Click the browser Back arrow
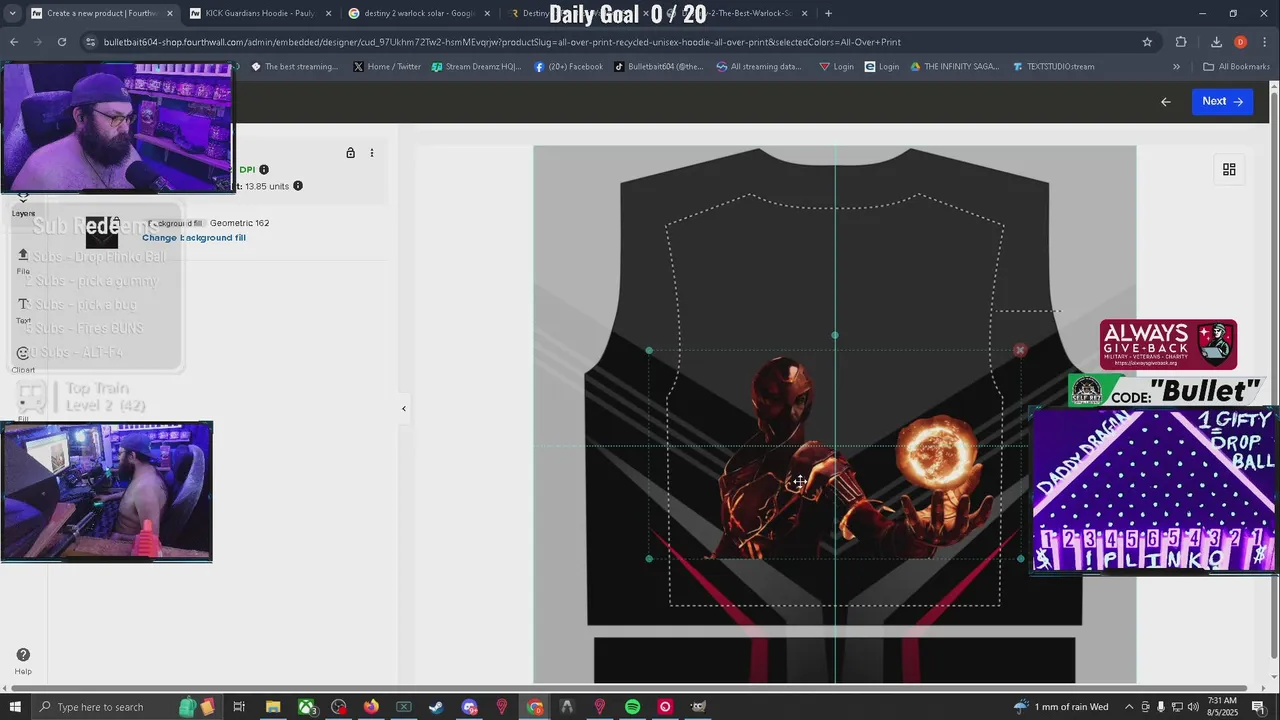The height and width of the screenshot is (720, 1280). click(x=14, y=42)
